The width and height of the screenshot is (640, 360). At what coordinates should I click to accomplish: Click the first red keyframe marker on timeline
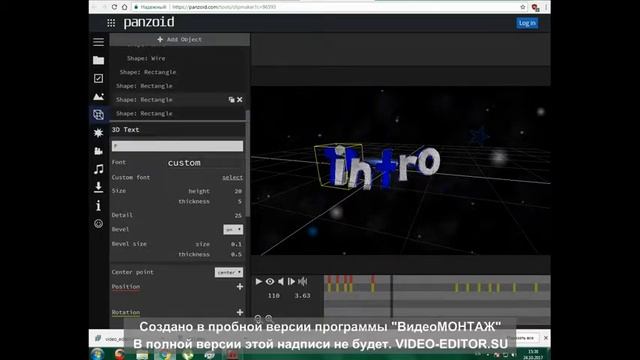click(329, 279)
